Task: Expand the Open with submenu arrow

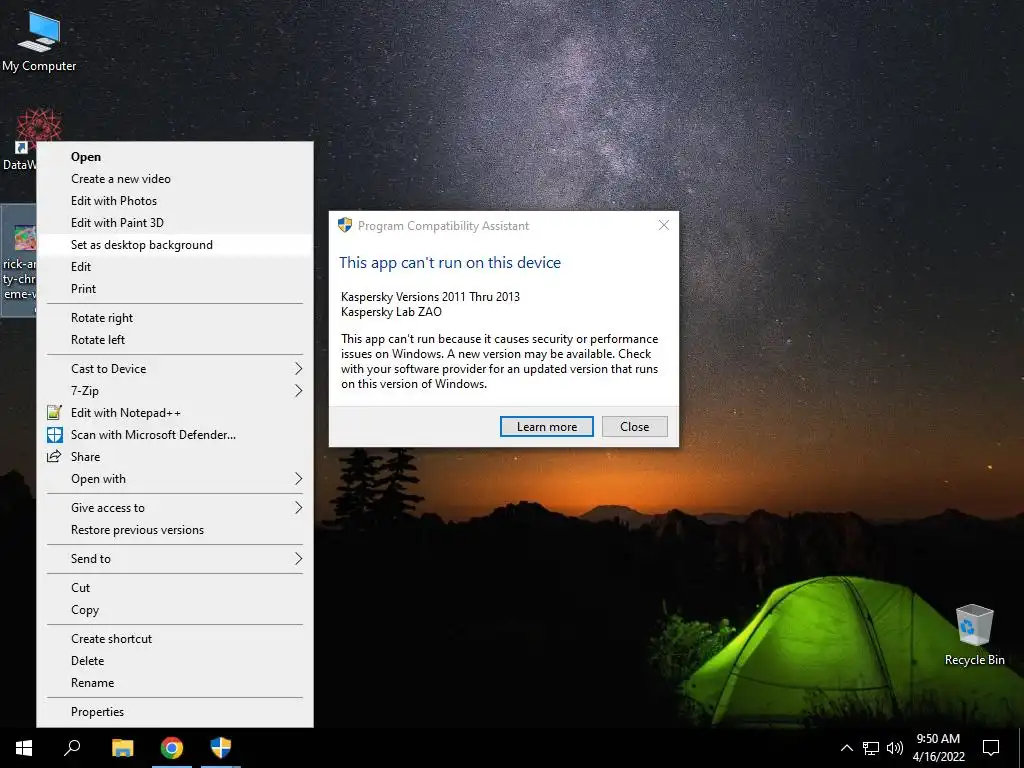Action: (298, 479)
